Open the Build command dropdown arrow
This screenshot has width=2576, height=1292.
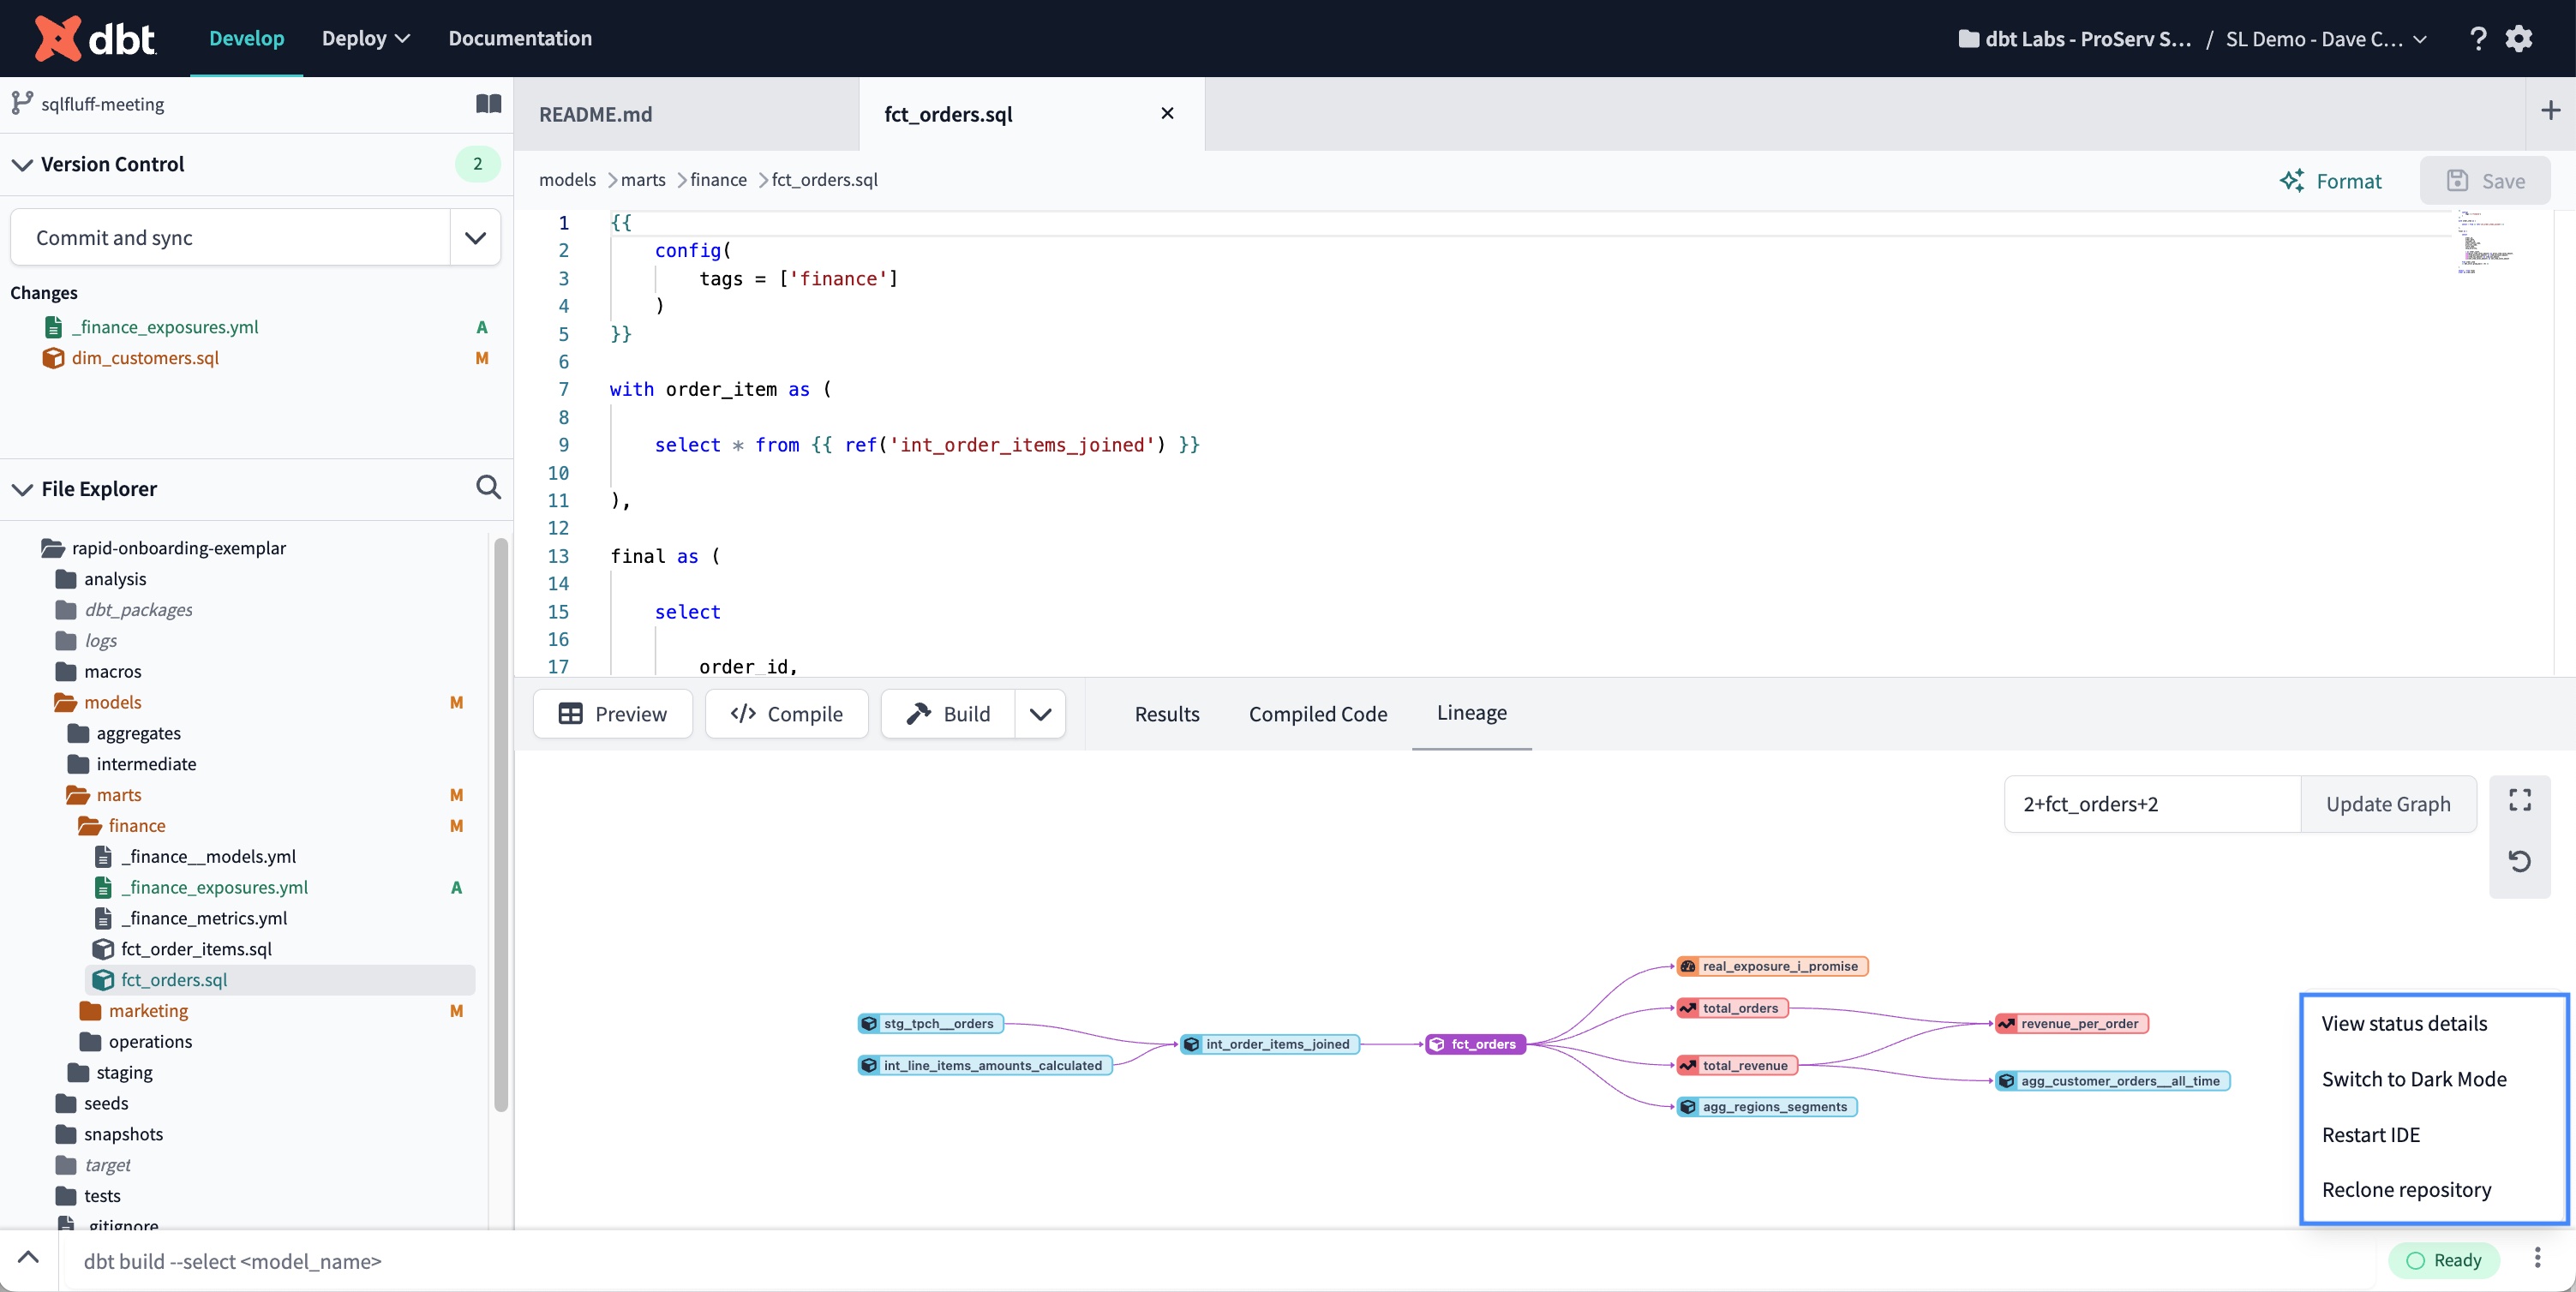[x=1040, y=714]
